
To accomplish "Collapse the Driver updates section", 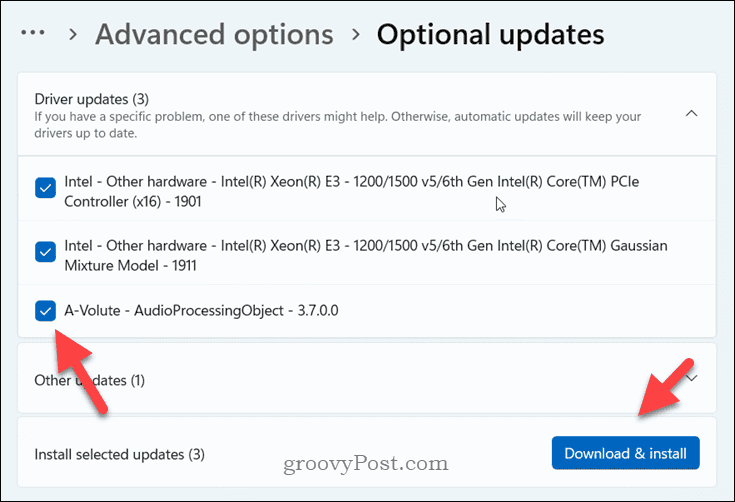I will click(x=691, y=113).
